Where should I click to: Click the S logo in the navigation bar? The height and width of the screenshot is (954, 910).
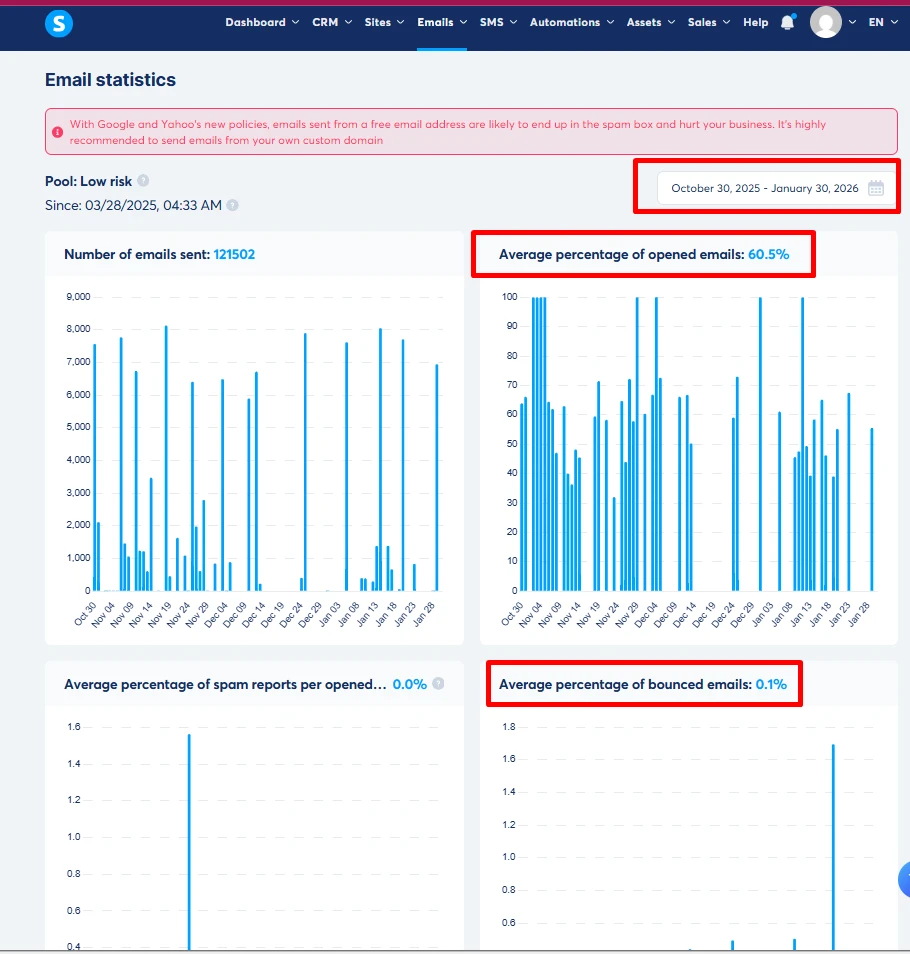[59, 23]
